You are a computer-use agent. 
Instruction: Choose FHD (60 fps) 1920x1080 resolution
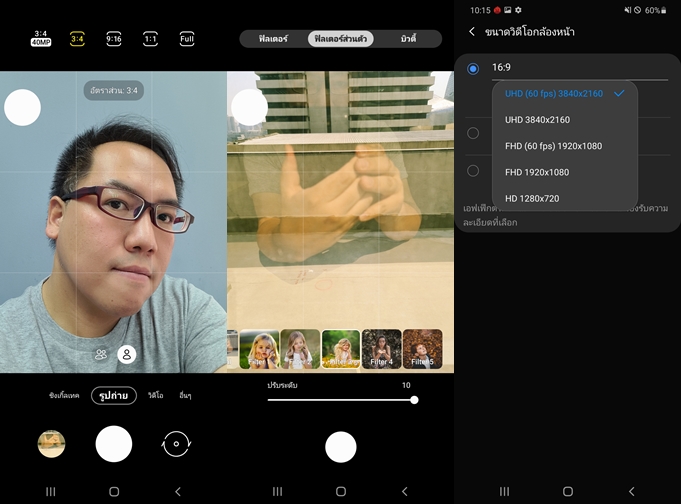pos(553,146)
